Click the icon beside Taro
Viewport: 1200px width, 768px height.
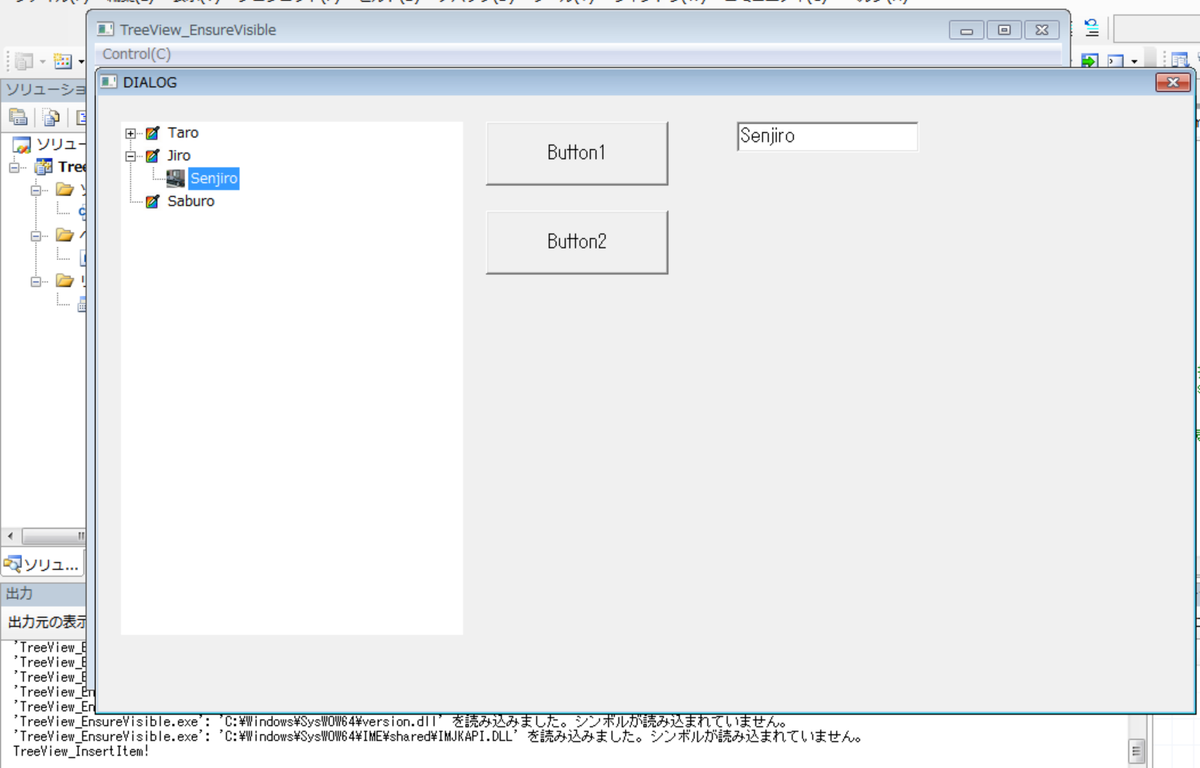click(x=153, y=133)
